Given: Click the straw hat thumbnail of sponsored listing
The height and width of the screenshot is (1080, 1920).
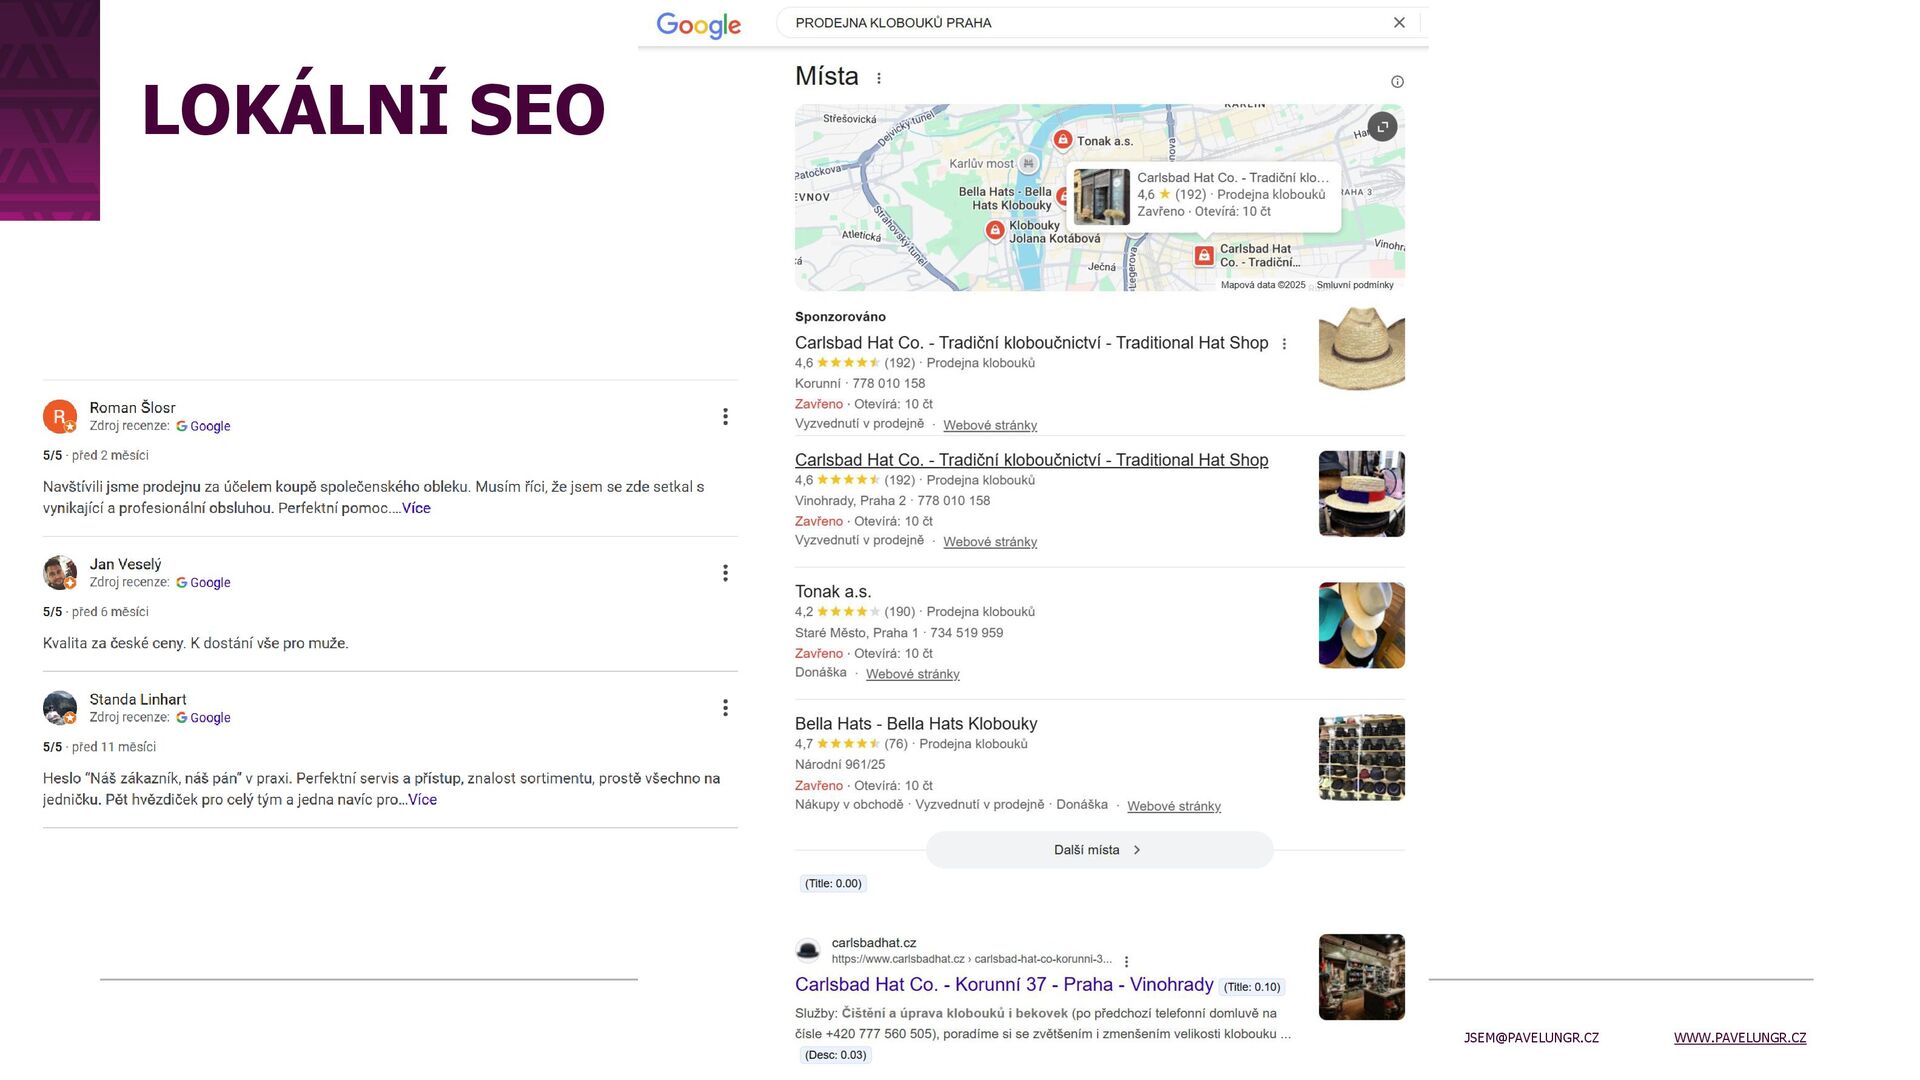Looking at the screenshot, I should click(1361, 348).
